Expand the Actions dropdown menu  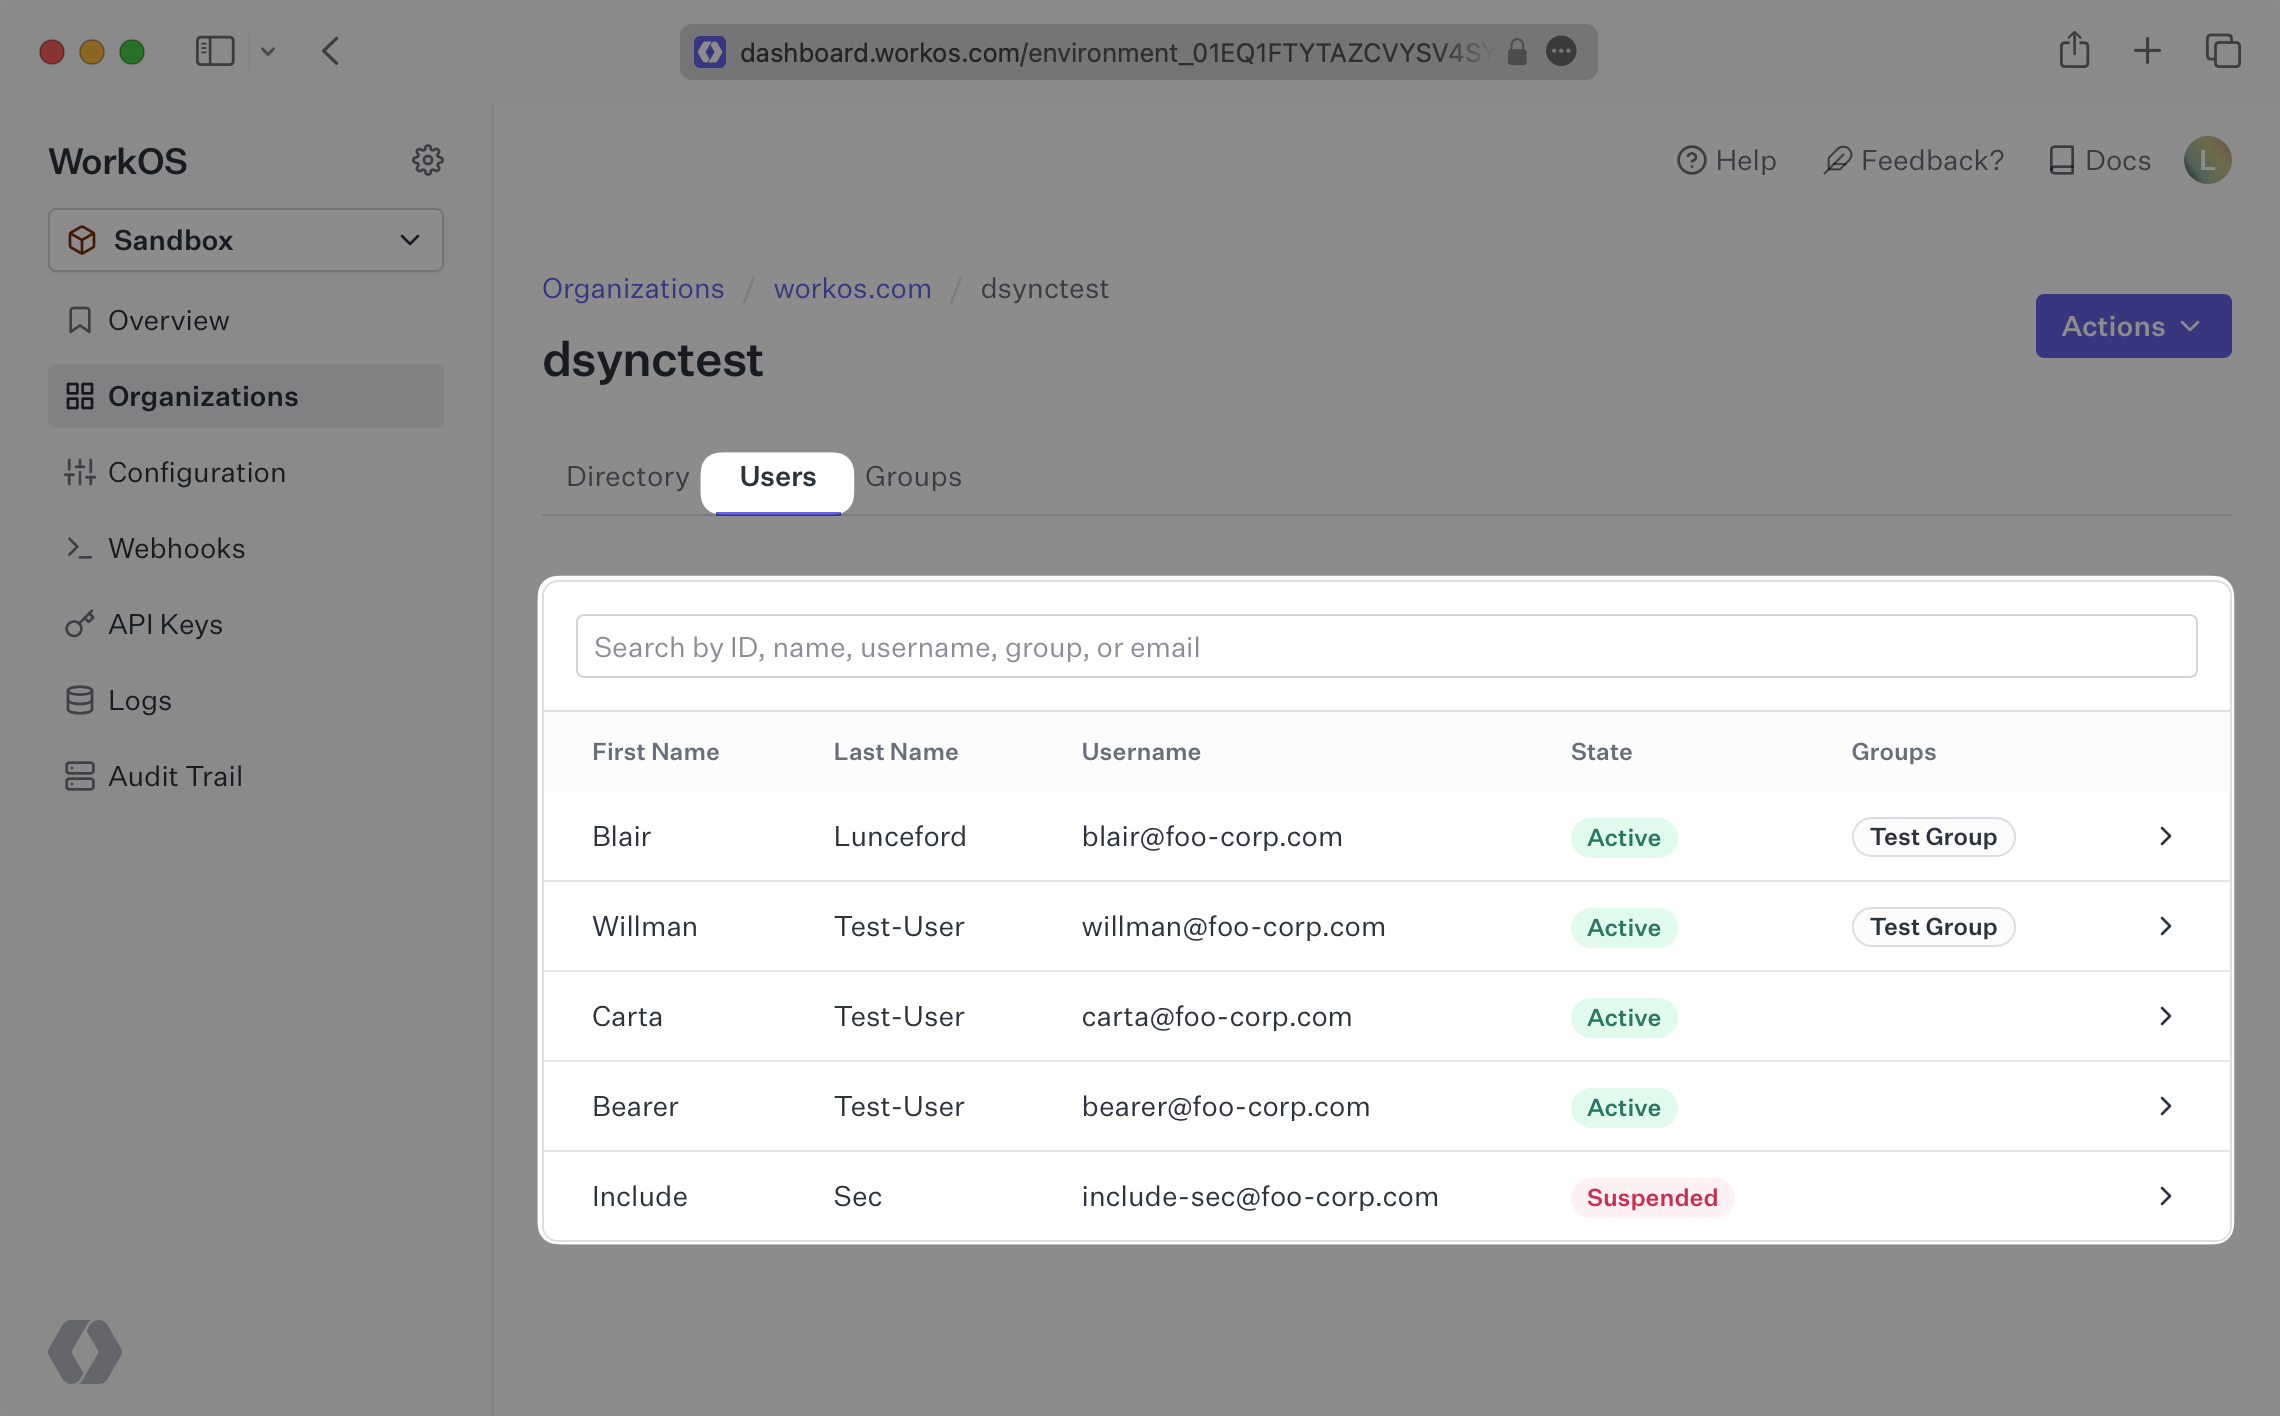(2133, 325)
